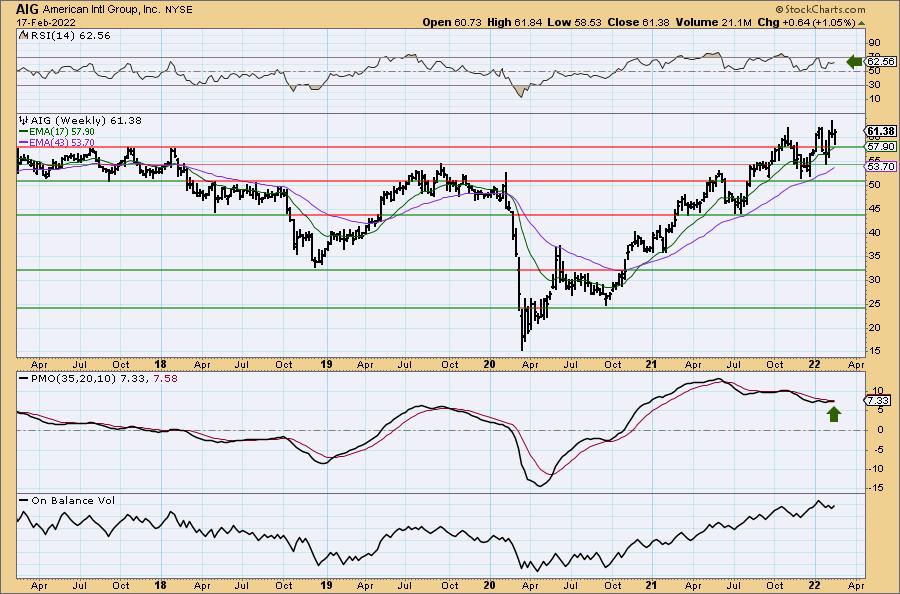Click the On Balance Vol label

click(73, 500)
